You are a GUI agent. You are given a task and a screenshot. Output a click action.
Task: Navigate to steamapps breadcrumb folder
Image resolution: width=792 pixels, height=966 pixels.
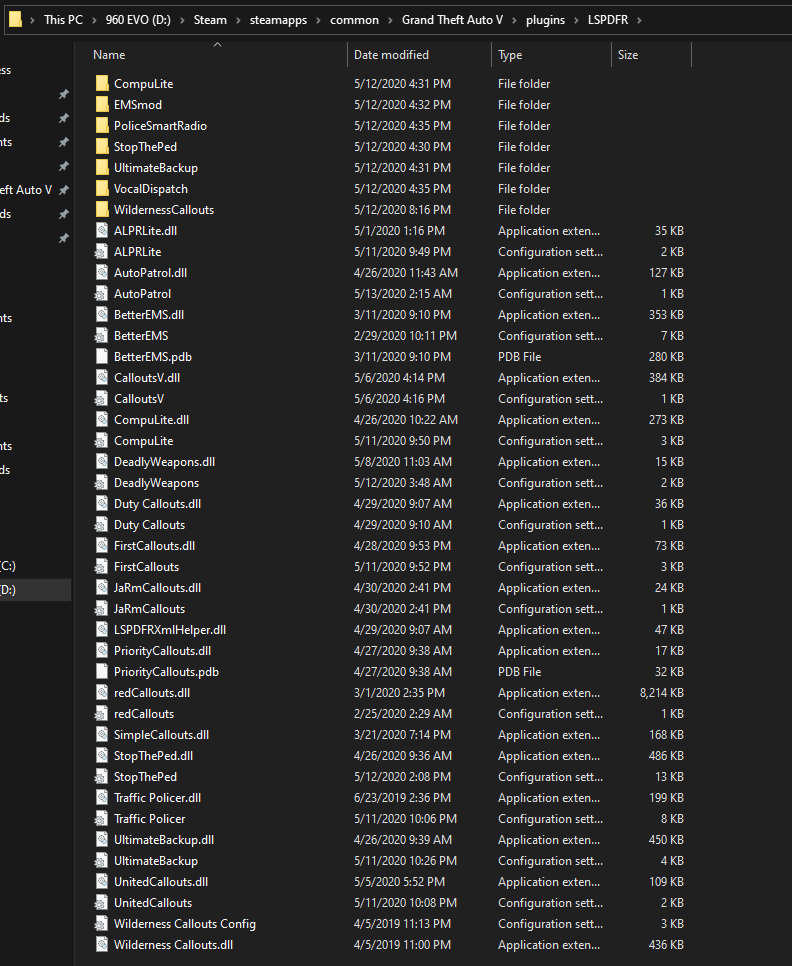click(278, 20)
